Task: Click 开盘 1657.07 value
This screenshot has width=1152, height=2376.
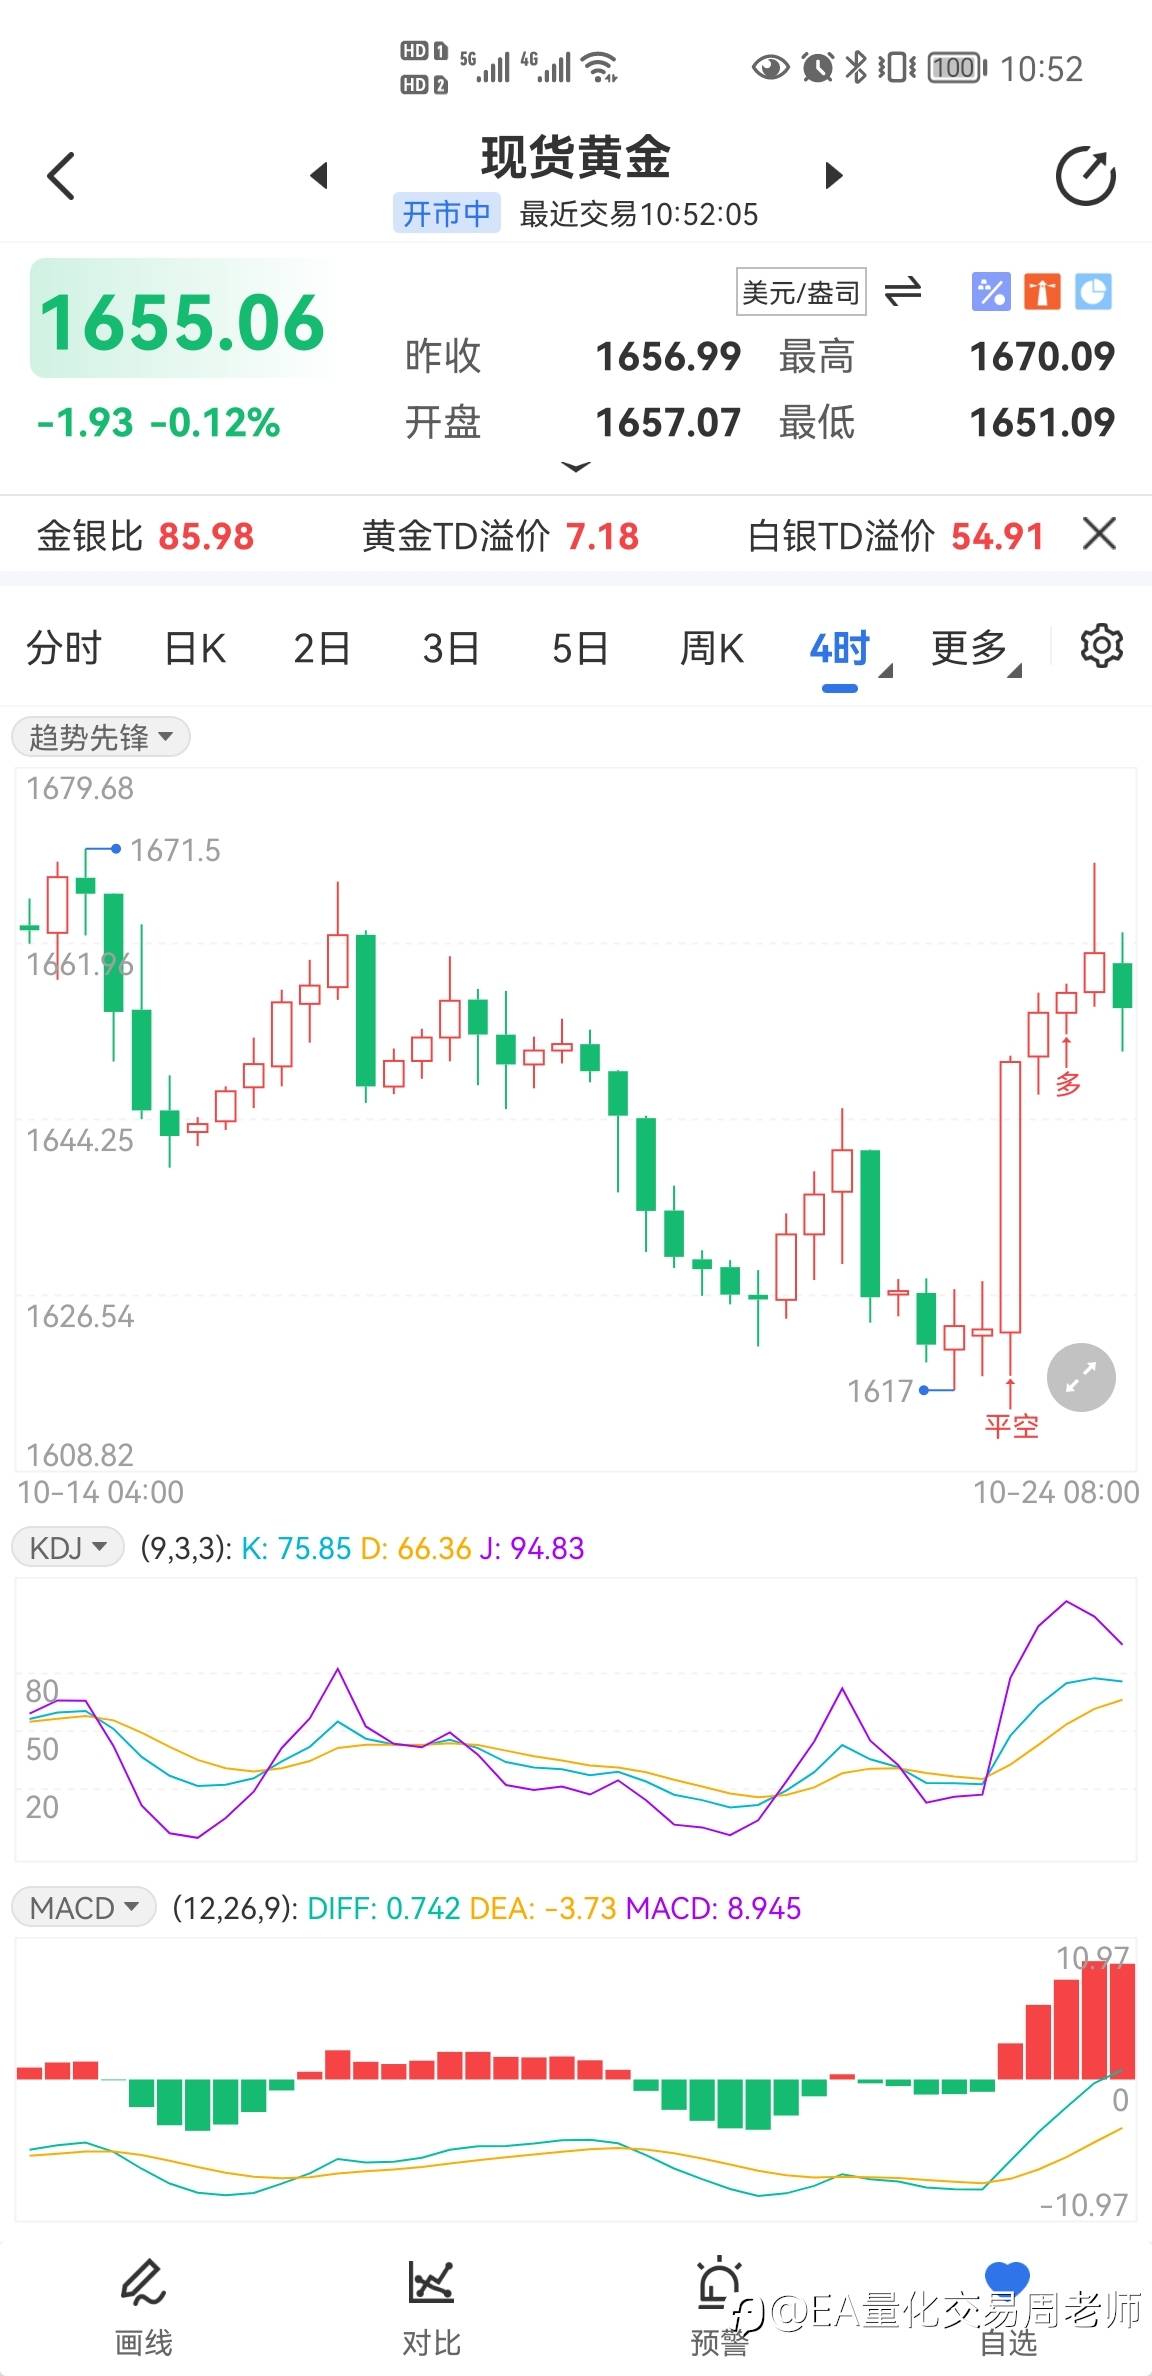Action: click(668, 422)
